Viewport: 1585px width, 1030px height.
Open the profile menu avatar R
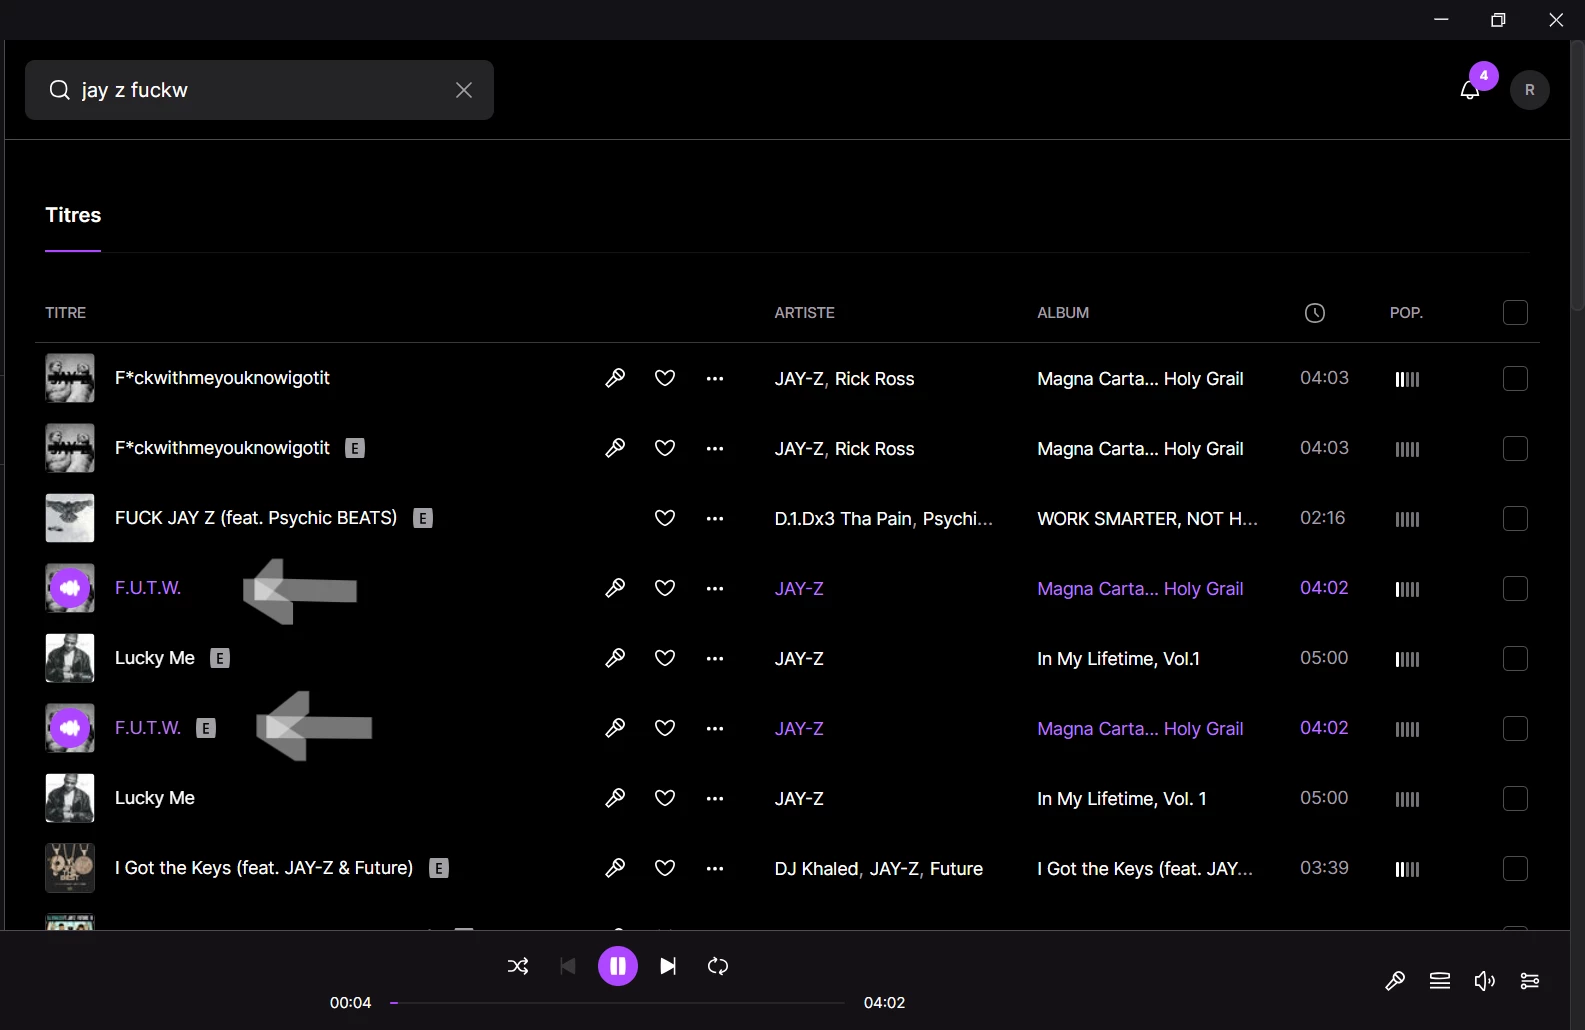pos(1530,90)
